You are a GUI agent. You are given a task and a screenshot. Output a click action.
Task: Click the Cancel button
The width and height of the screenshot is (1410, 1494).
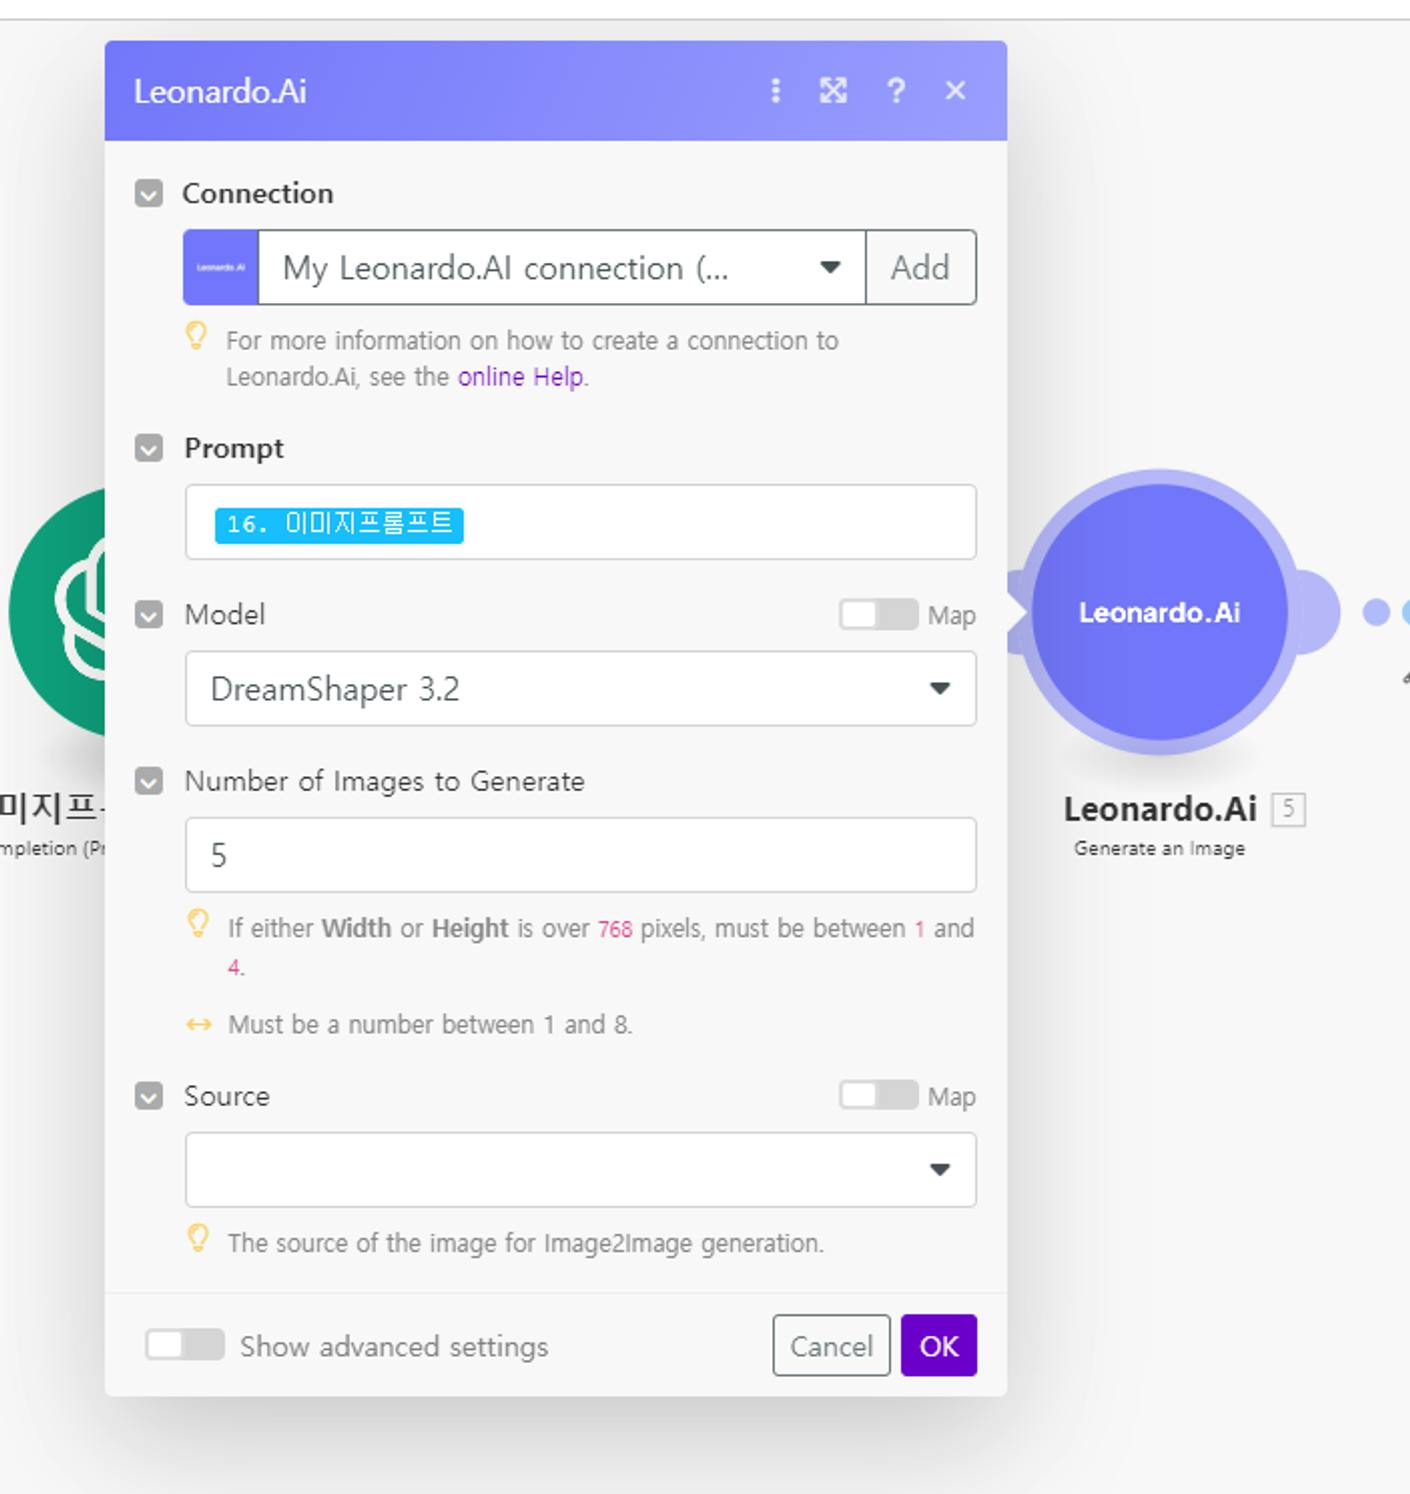click(x=831, y=1346)
